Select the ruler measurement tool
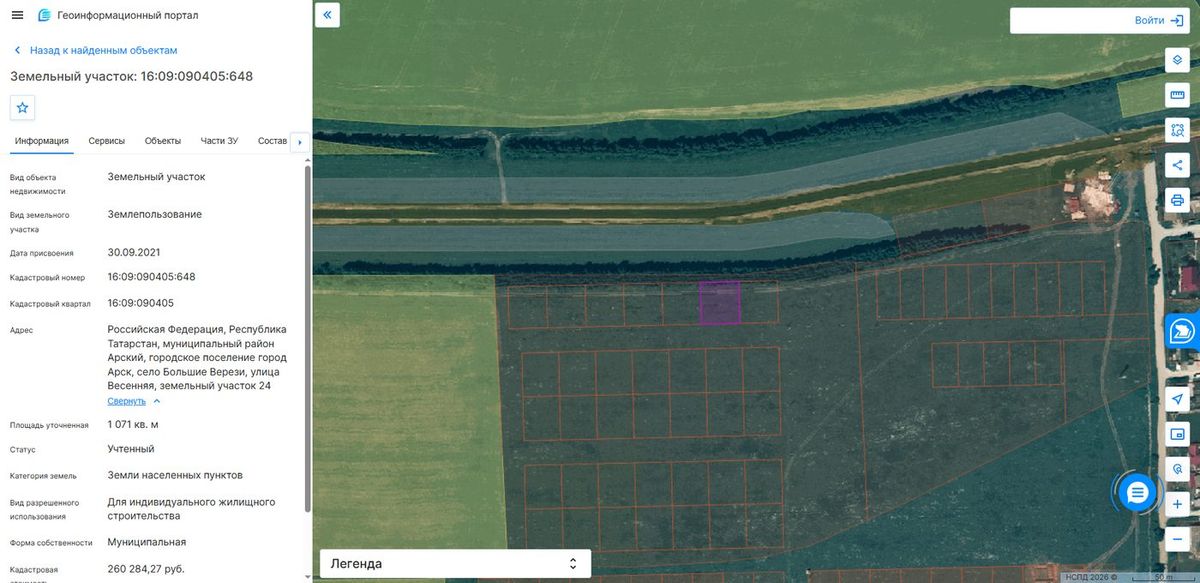Viewport: 1200px width, 583px height. tap(1177, 95)
